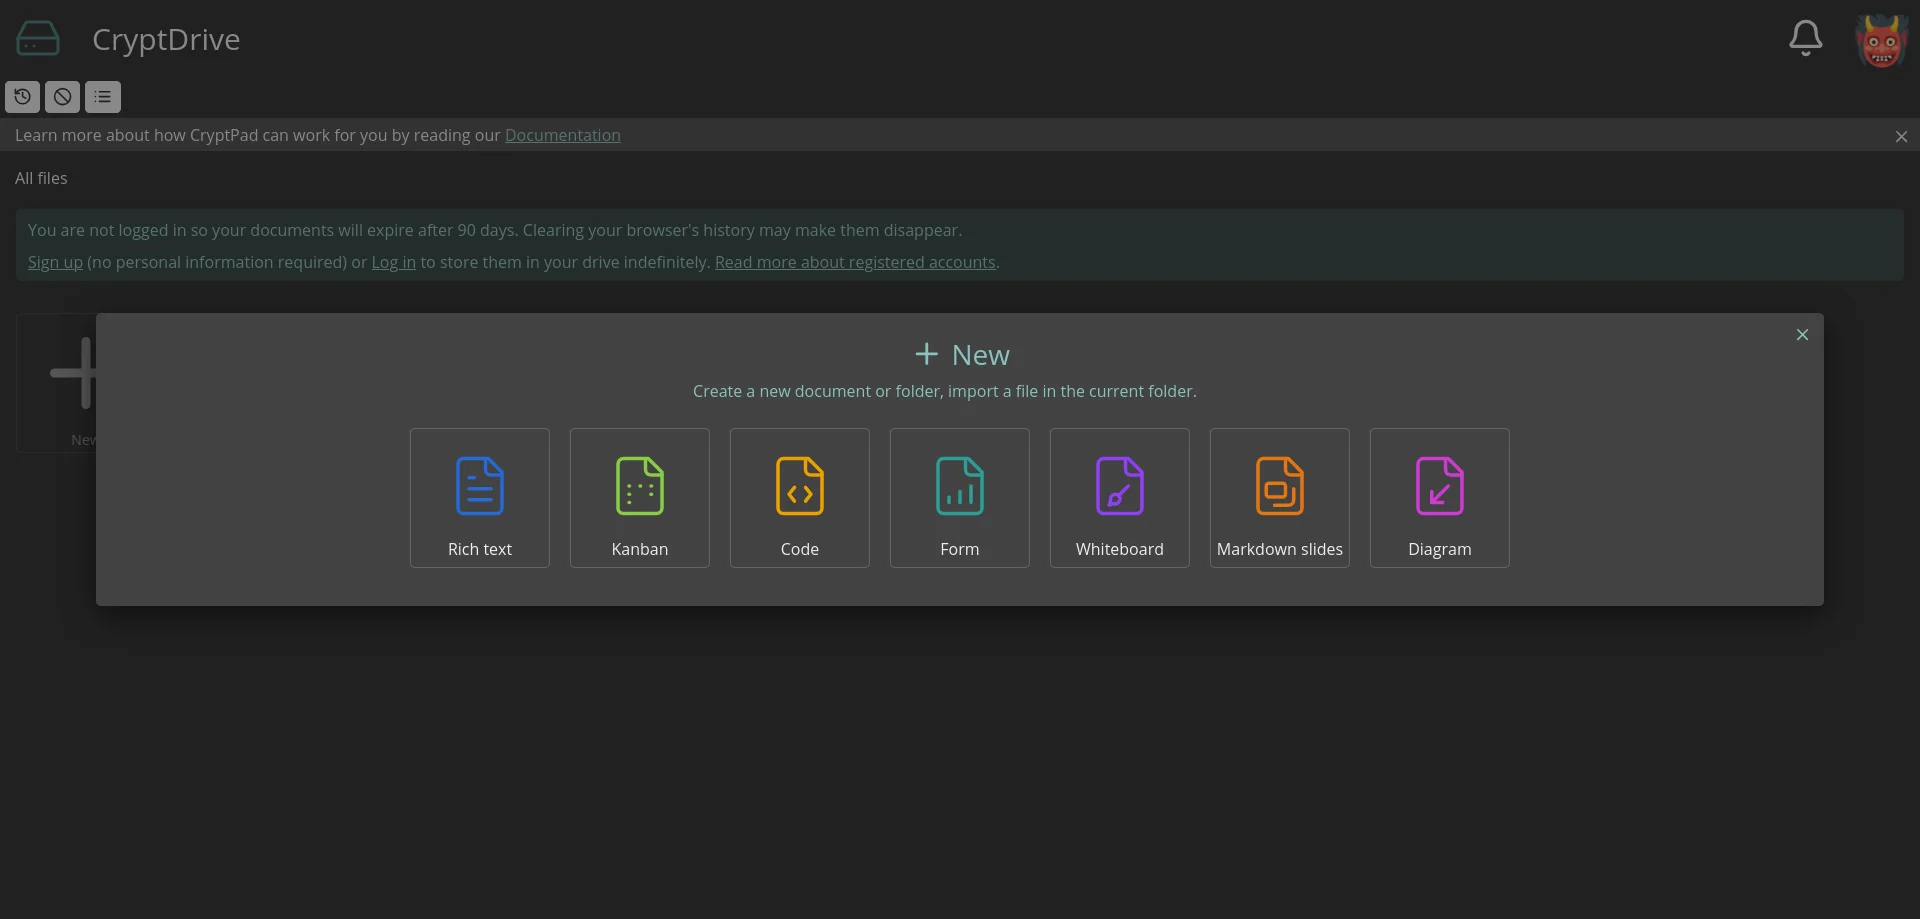
Task: Click the large plus New tile behind dialog
Action: pos(56,383)
